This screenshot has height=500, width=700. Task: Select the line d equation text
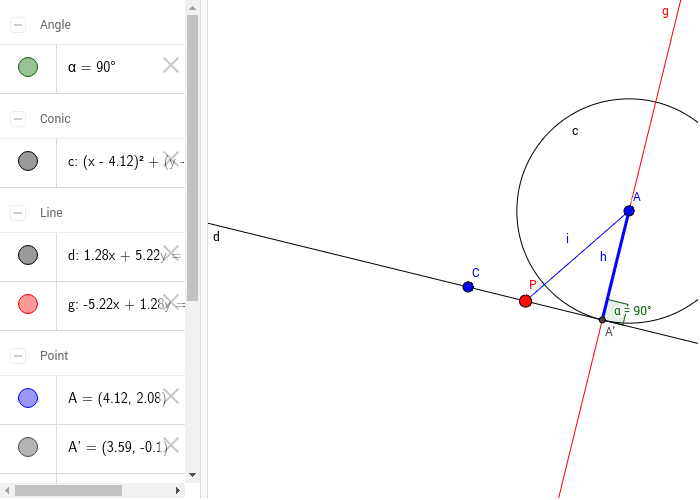click(126, 255)
